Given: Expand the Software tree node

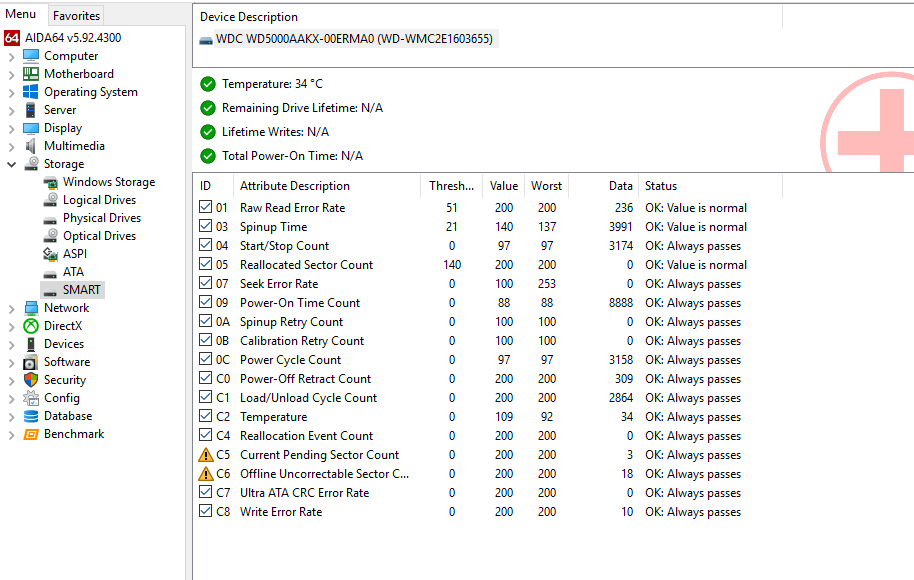Looking at the screenshot, I should click(12, 363).
